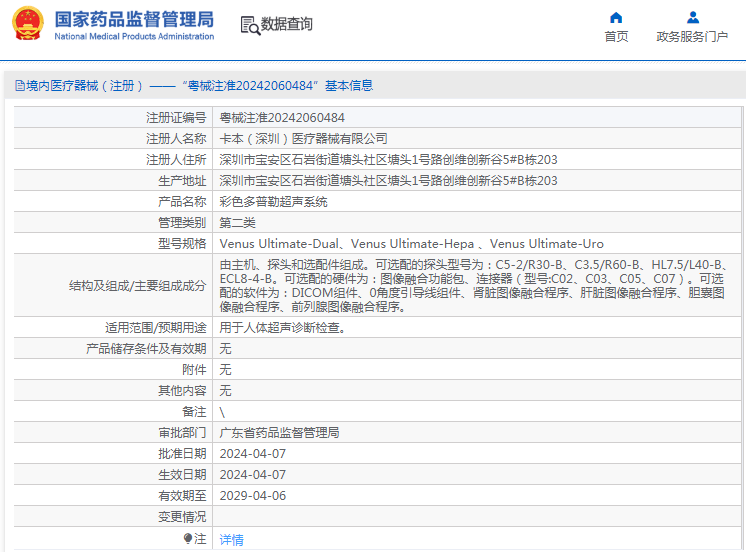Click the 变更情况 row label

(182, 516)
